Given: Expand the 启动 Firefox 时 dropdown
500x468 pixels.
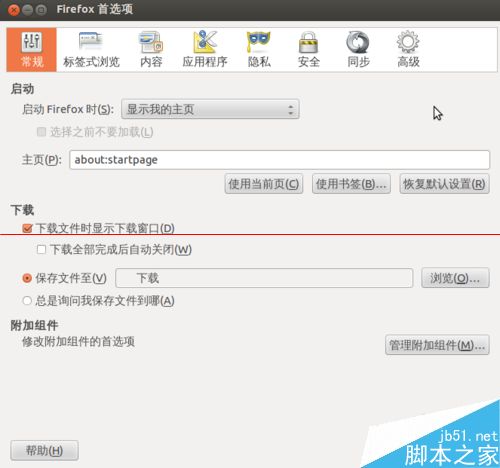Looking at the screenshot, I should (210, 109).
